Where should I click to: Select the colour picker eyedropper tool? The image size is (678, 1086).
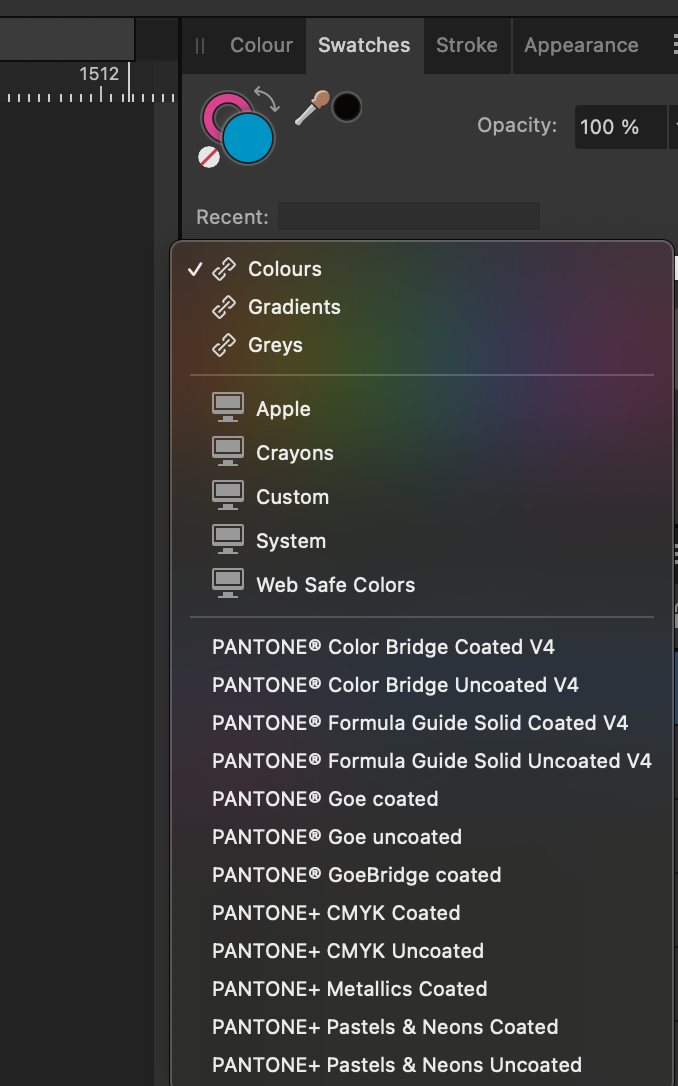coord(311,108)
